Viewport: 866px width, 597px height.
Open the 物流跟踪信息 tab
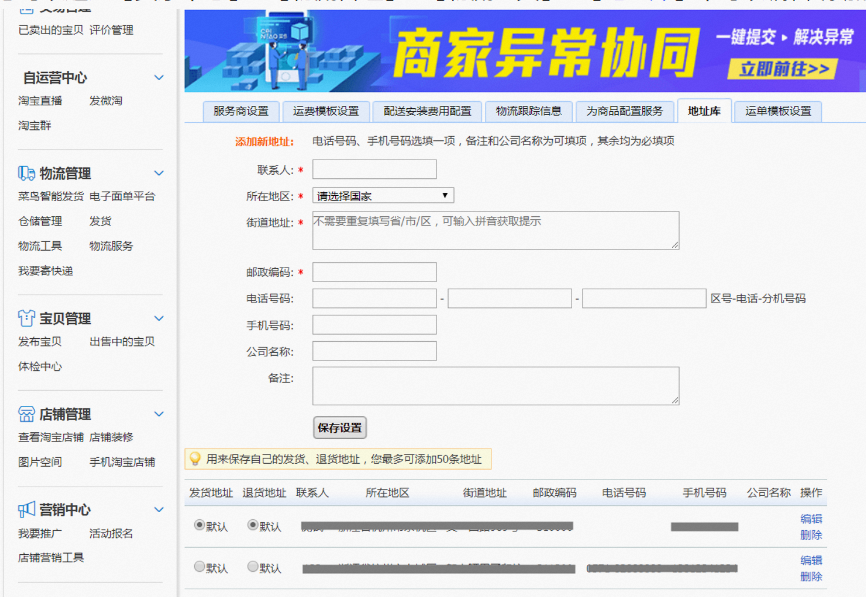click(529, 112)
